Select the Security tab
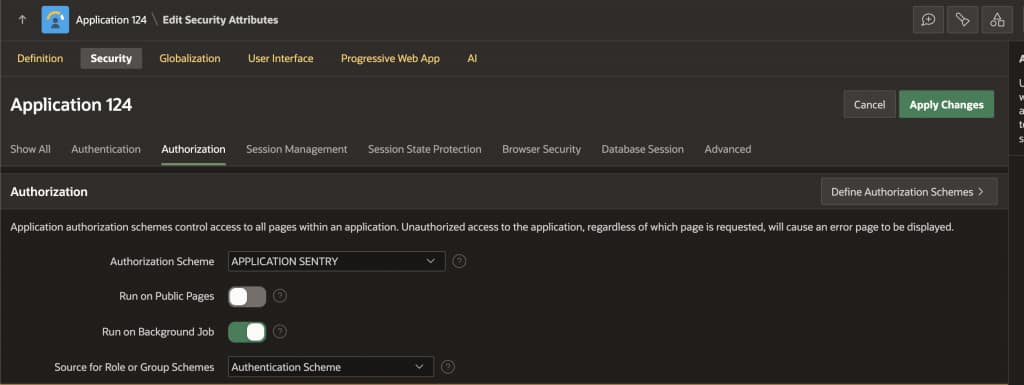Viewport: 1024px width, 385px height. click(111, 58)
